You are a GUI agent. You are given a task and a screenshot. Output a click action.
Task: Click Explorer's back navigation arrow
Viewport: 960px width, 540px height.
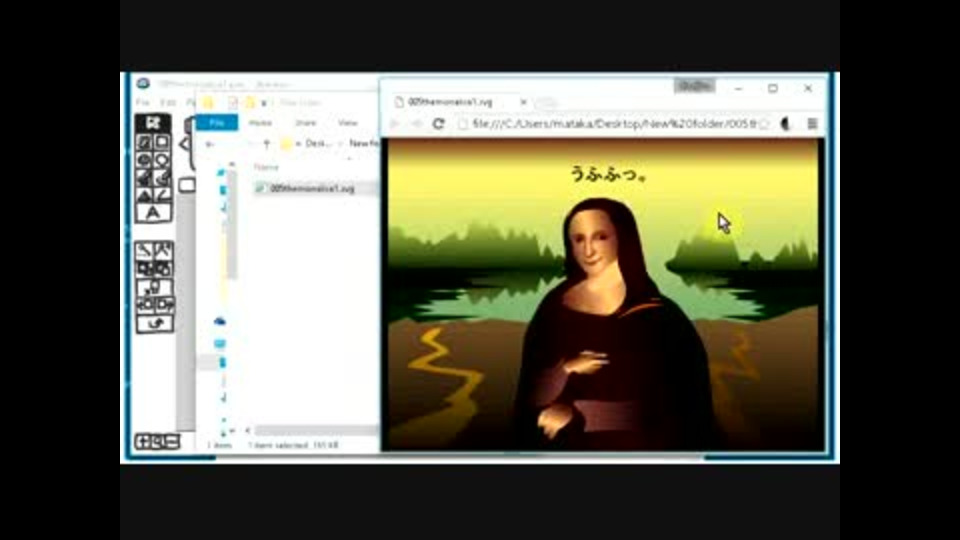click(x=210, y=144)
